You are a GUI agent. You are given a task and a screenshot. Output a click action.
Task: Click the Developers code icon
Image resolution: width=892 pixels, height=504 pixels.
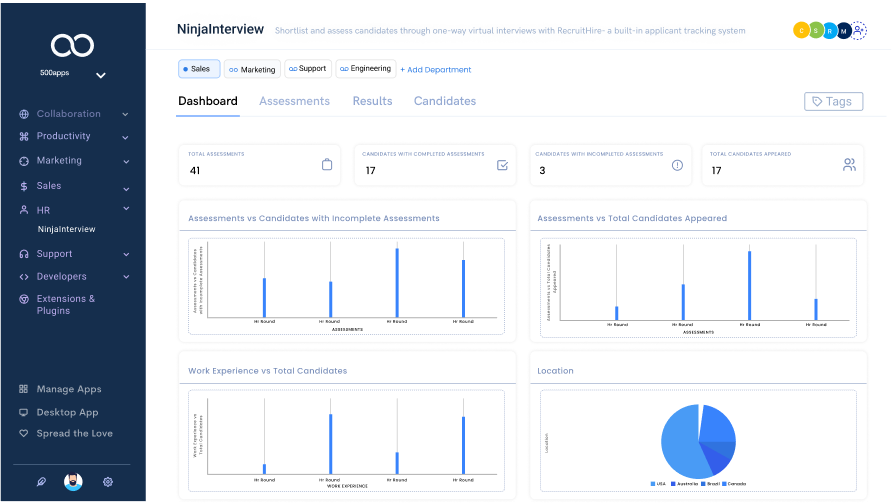point(24,277)
